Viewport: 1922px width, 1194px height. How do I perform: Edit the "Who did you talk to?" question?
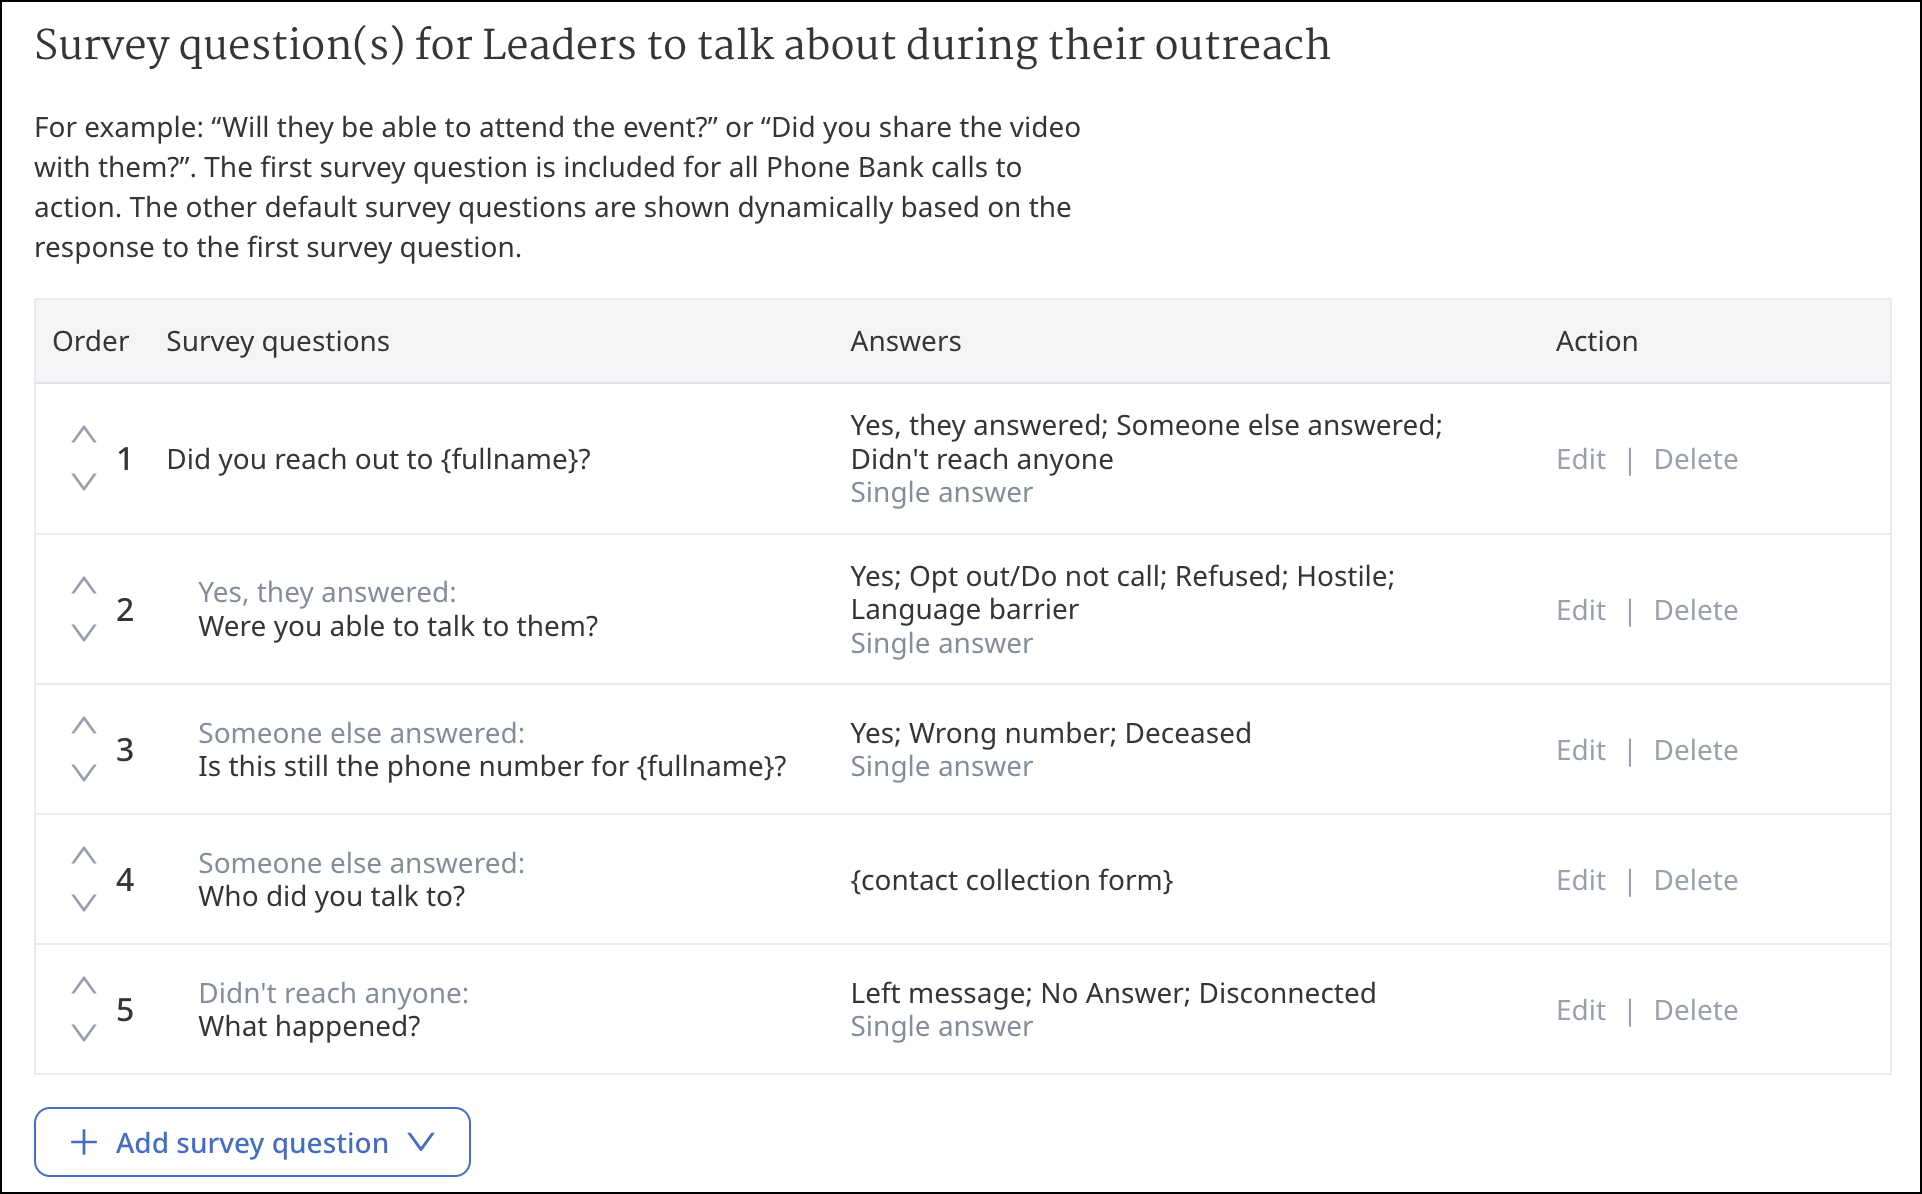tap(1580, 880)
